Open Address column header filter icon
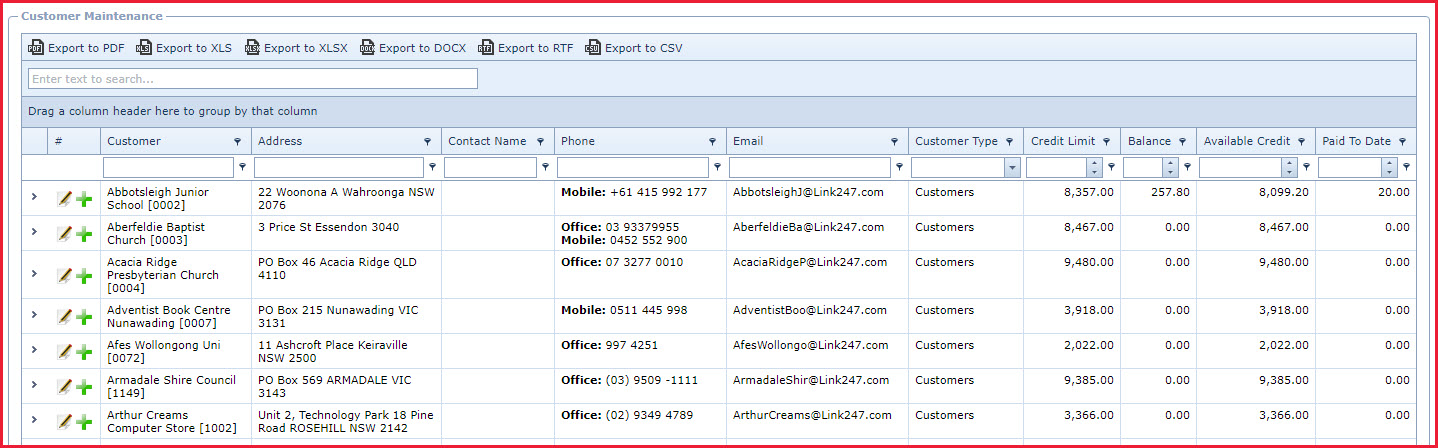 click(427, 142)
